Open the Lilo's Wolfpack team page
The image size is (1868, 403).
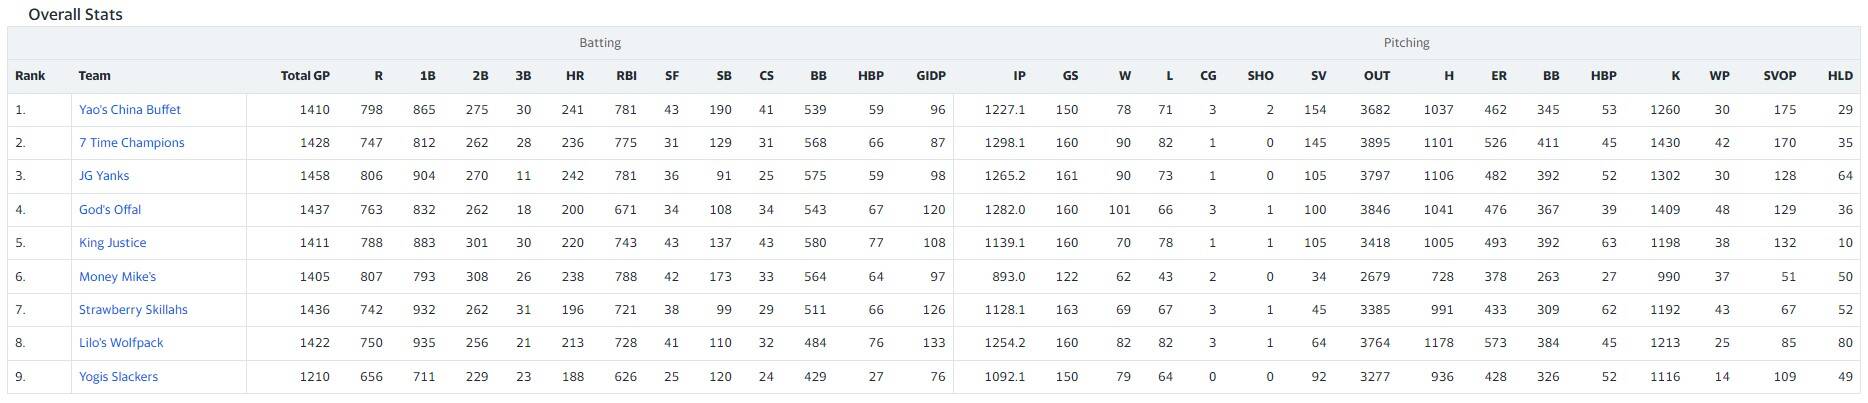[121, 343]
